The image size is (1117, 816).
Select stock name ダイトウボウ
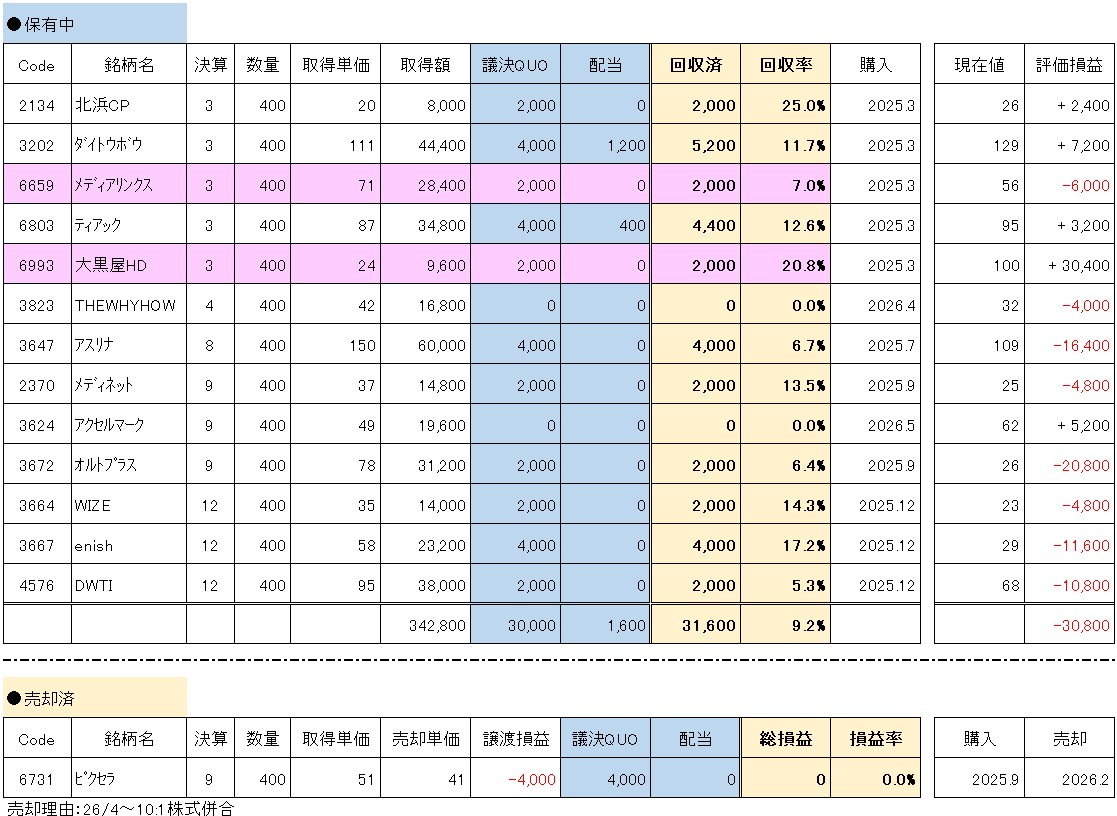point(108,145)
